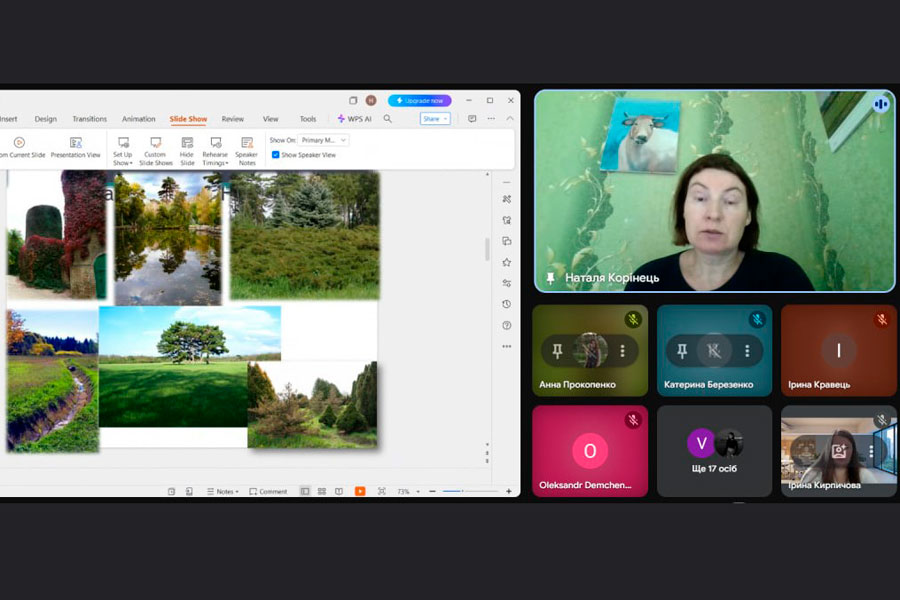Viewport: 900px width, 600px height.
Task: Select the Slide Show tab
Action: click(188, 119)
